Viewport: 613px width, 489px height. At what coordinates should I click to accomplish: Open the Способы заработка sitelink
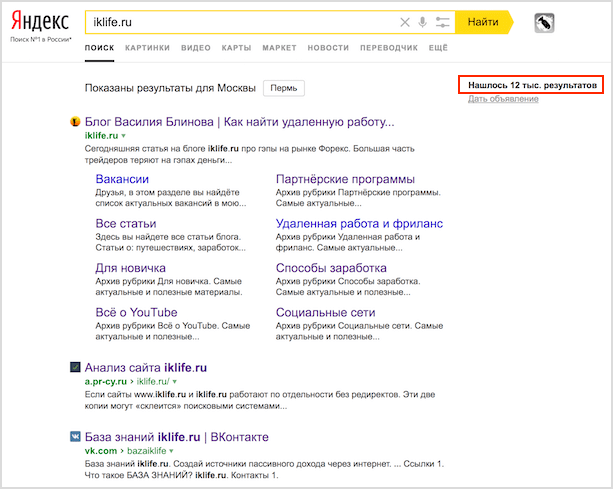(331, 268)
